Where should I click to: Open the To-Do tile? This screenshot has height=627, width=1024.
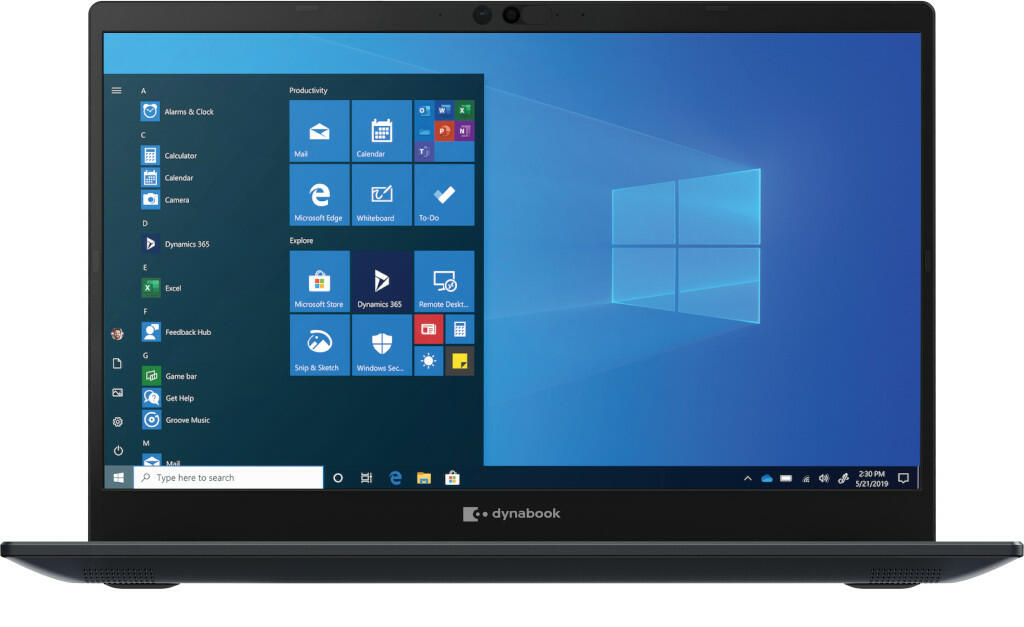click(x=444, y=195)
